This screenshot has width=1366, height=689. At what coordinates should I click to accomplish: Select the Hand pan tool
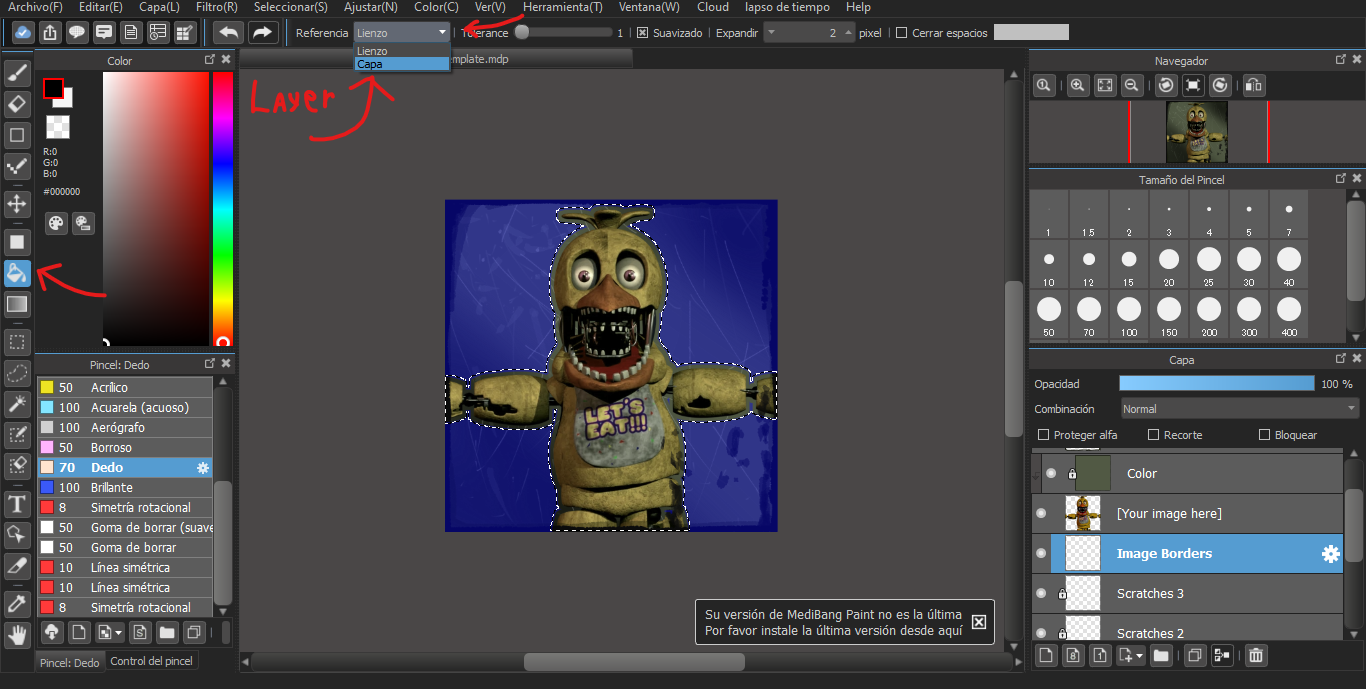(17, 634)
